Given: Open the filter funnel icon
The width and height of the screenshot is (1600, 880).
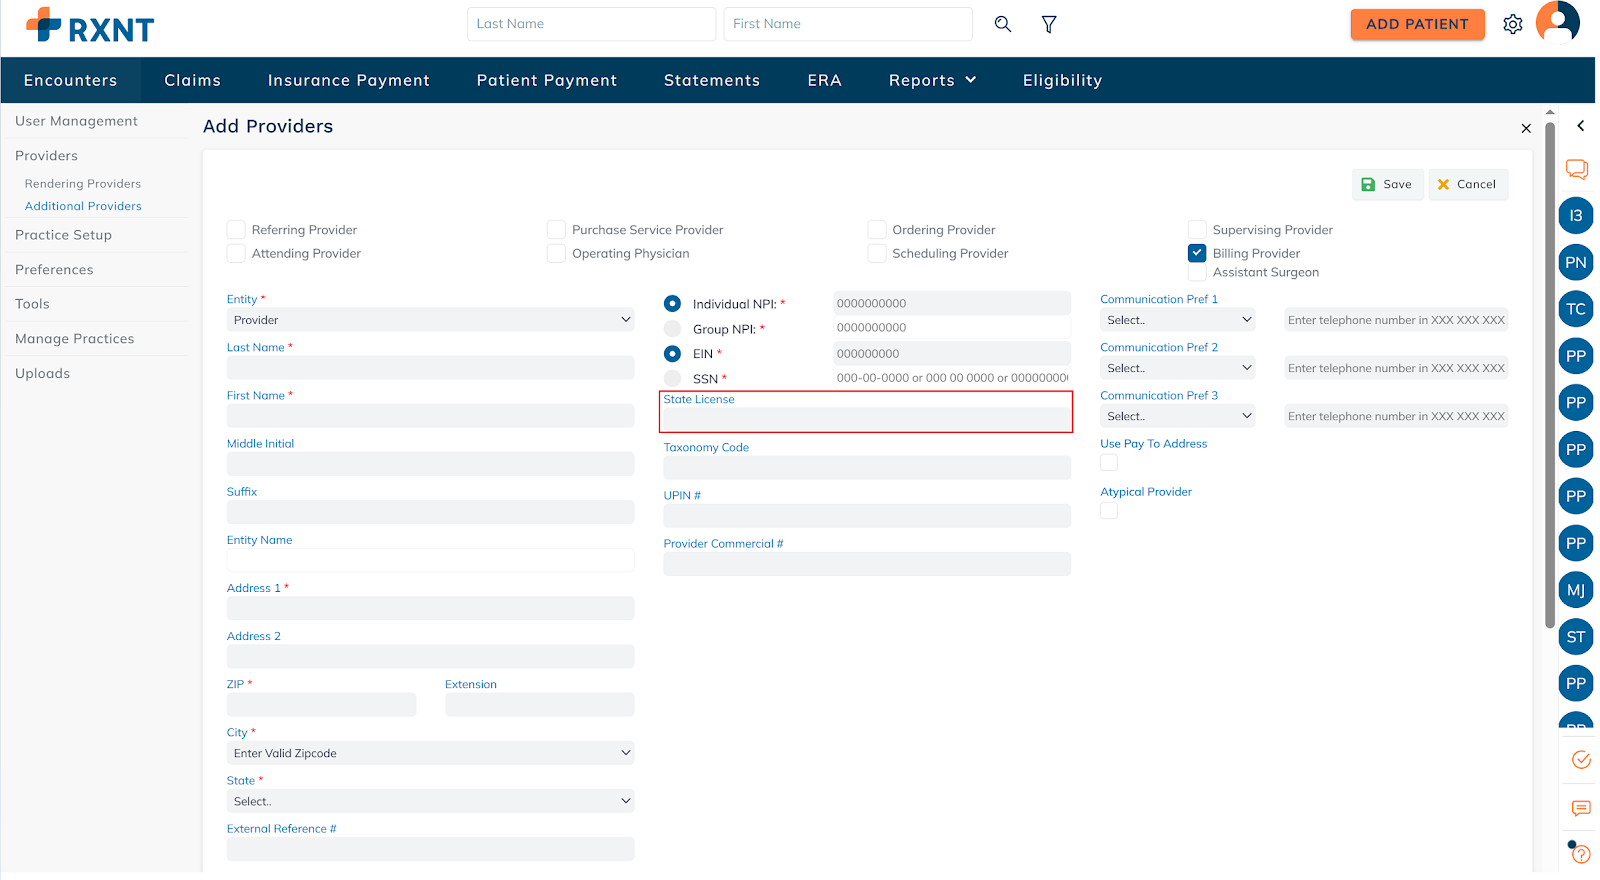Looking at the screenshot, I should click(1049, 24).
